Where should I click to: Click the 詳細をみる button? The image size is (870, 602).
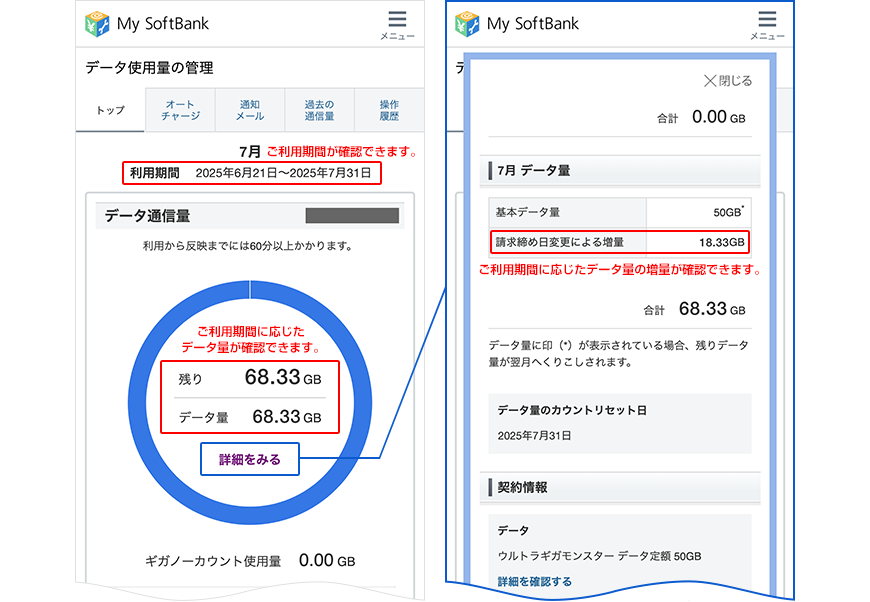click(250, 459)
